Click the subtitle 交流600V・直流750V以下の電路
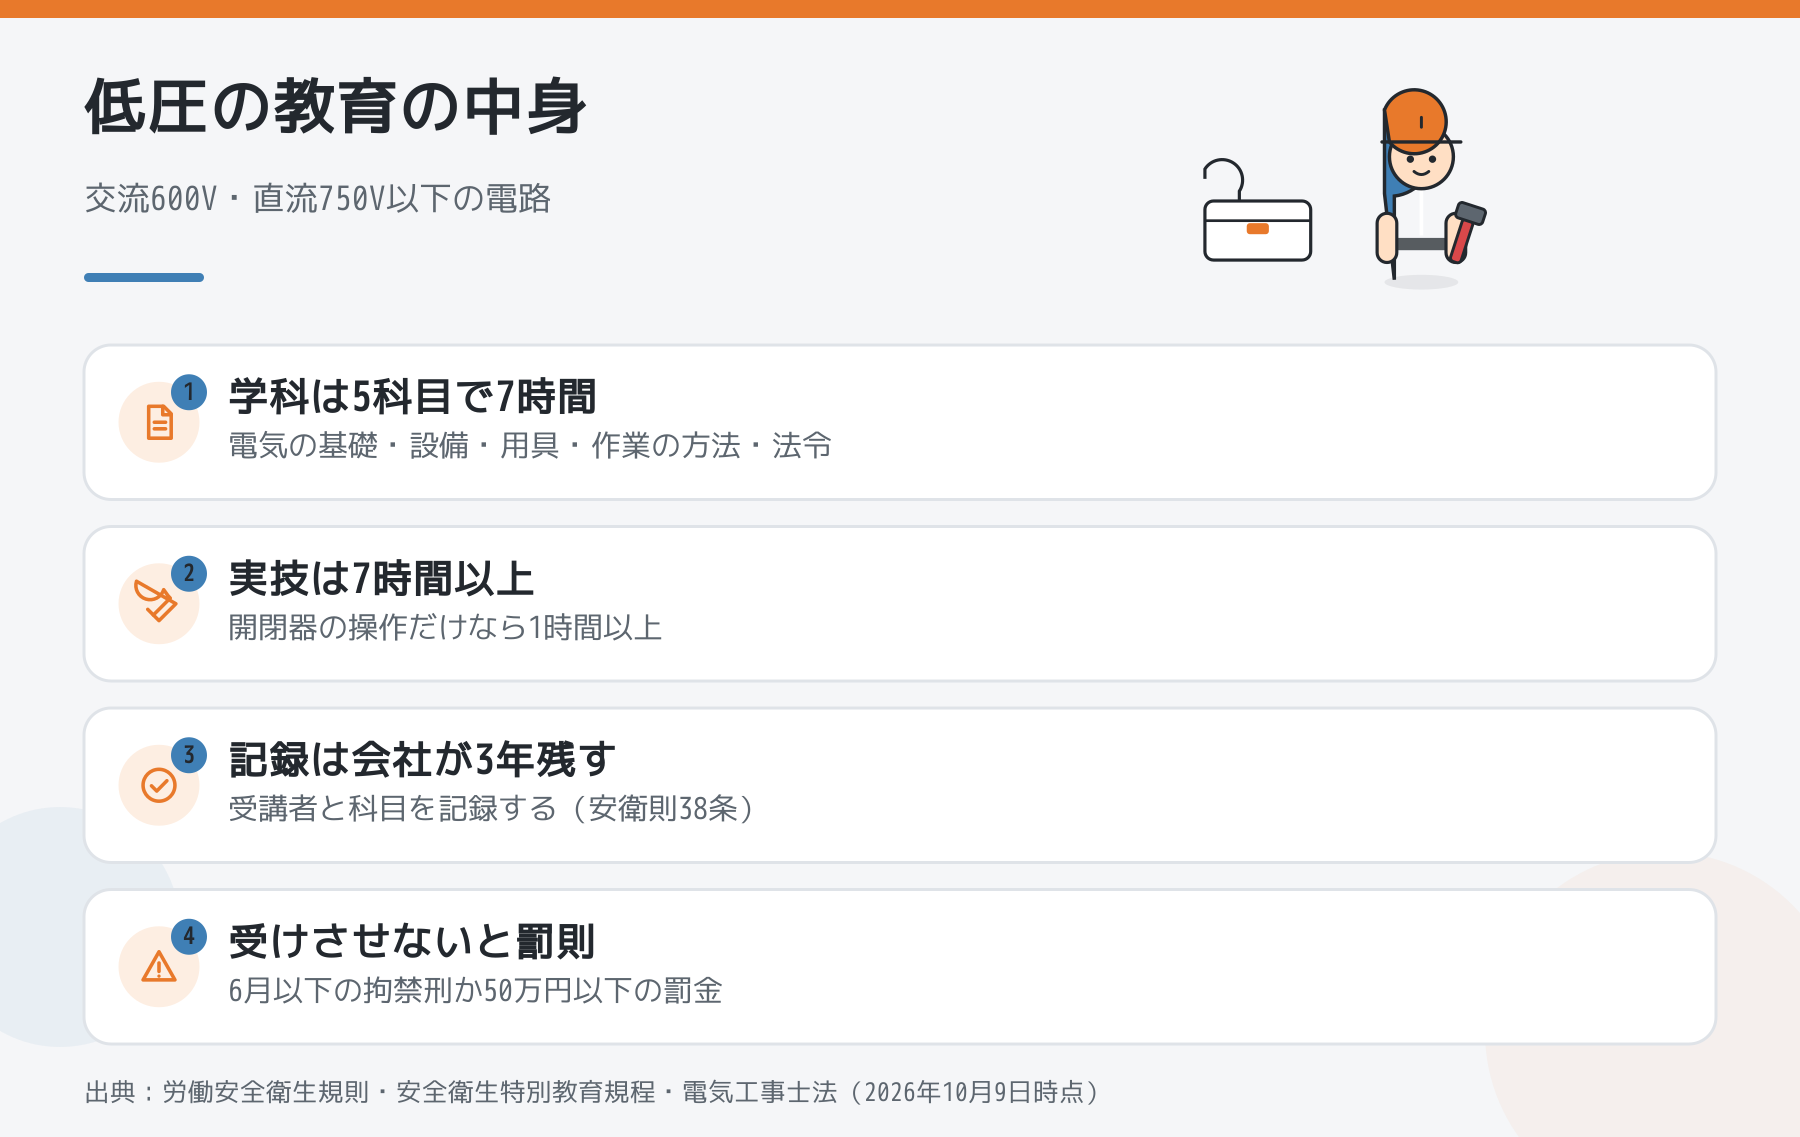1800x1137 pixels. pyautogui.click(x=318, y=199)
